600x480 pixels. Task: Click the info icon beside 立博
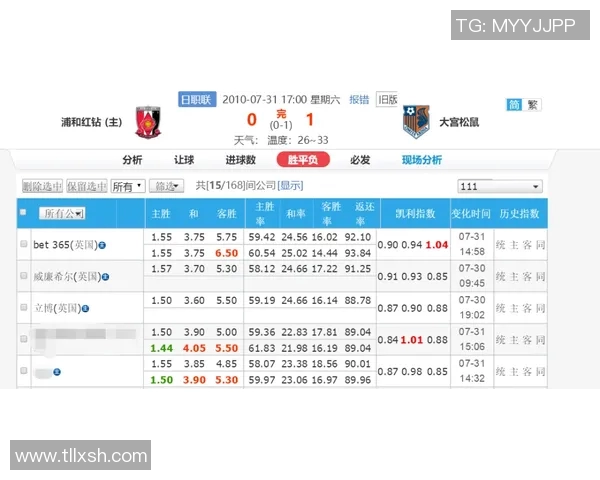pos(87,307)
